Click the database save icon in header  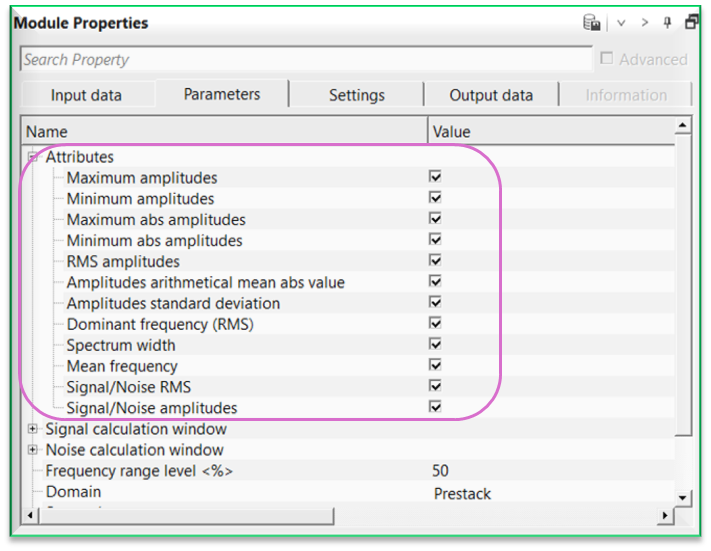pos(592,23)
